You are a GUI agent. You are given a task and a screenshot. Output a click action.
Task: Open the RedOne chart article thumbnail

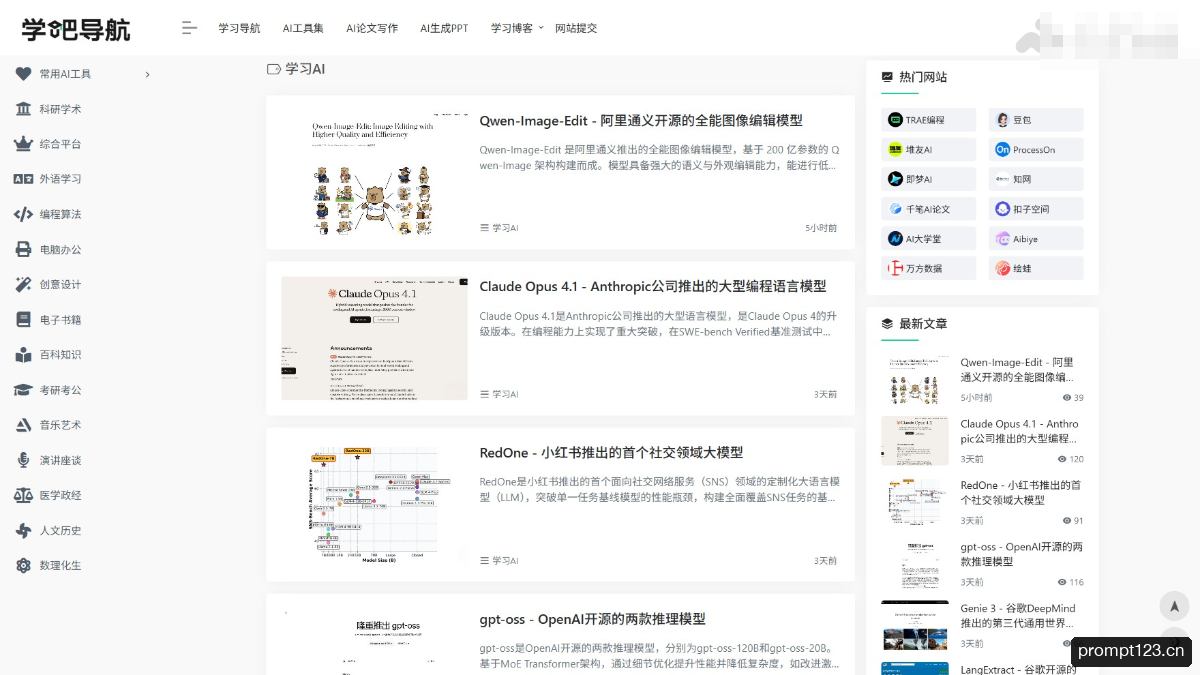[x=374, y=505]
